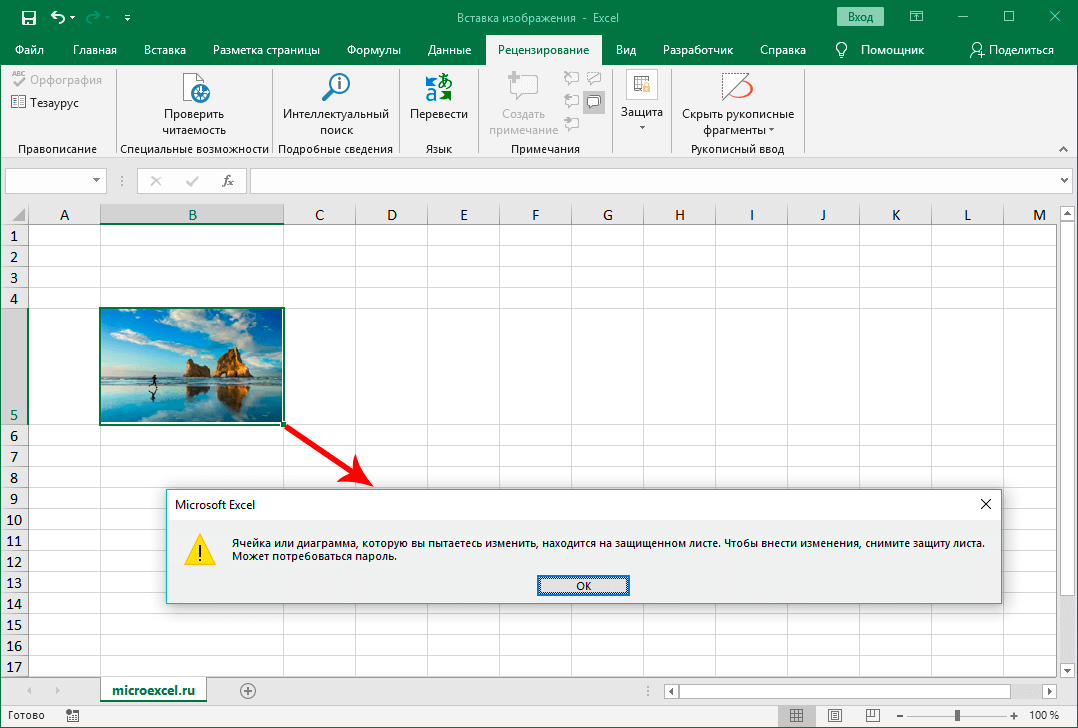
Task: Click the zoom in plus button
Action: tap(1014, 716)
